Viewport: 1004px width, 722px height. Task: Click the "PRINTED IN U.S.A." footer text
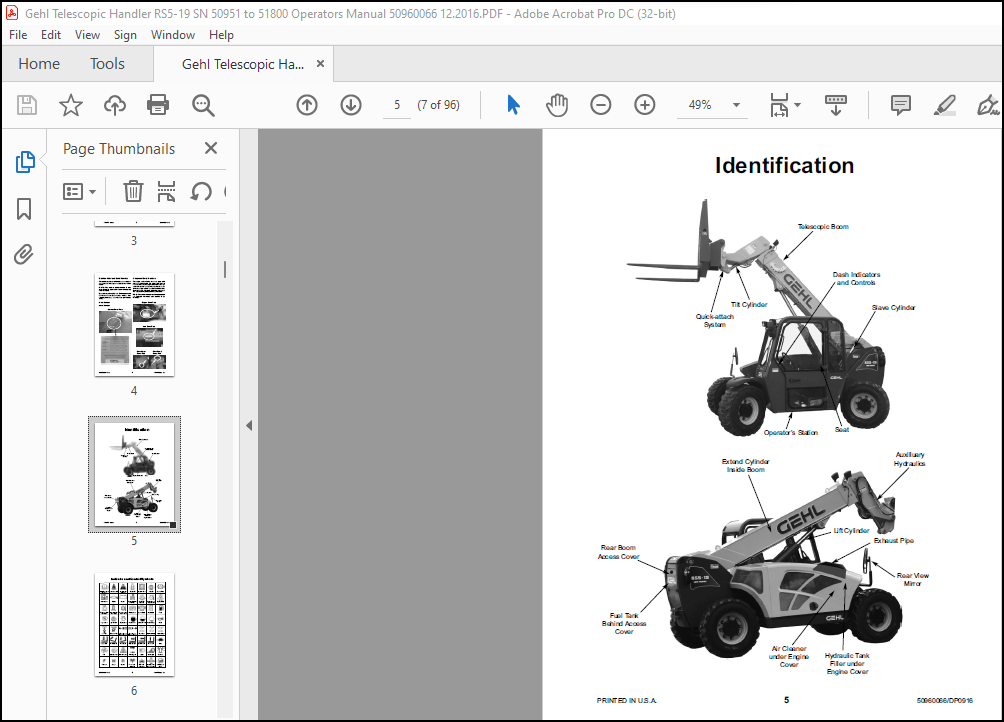(627, 701)
